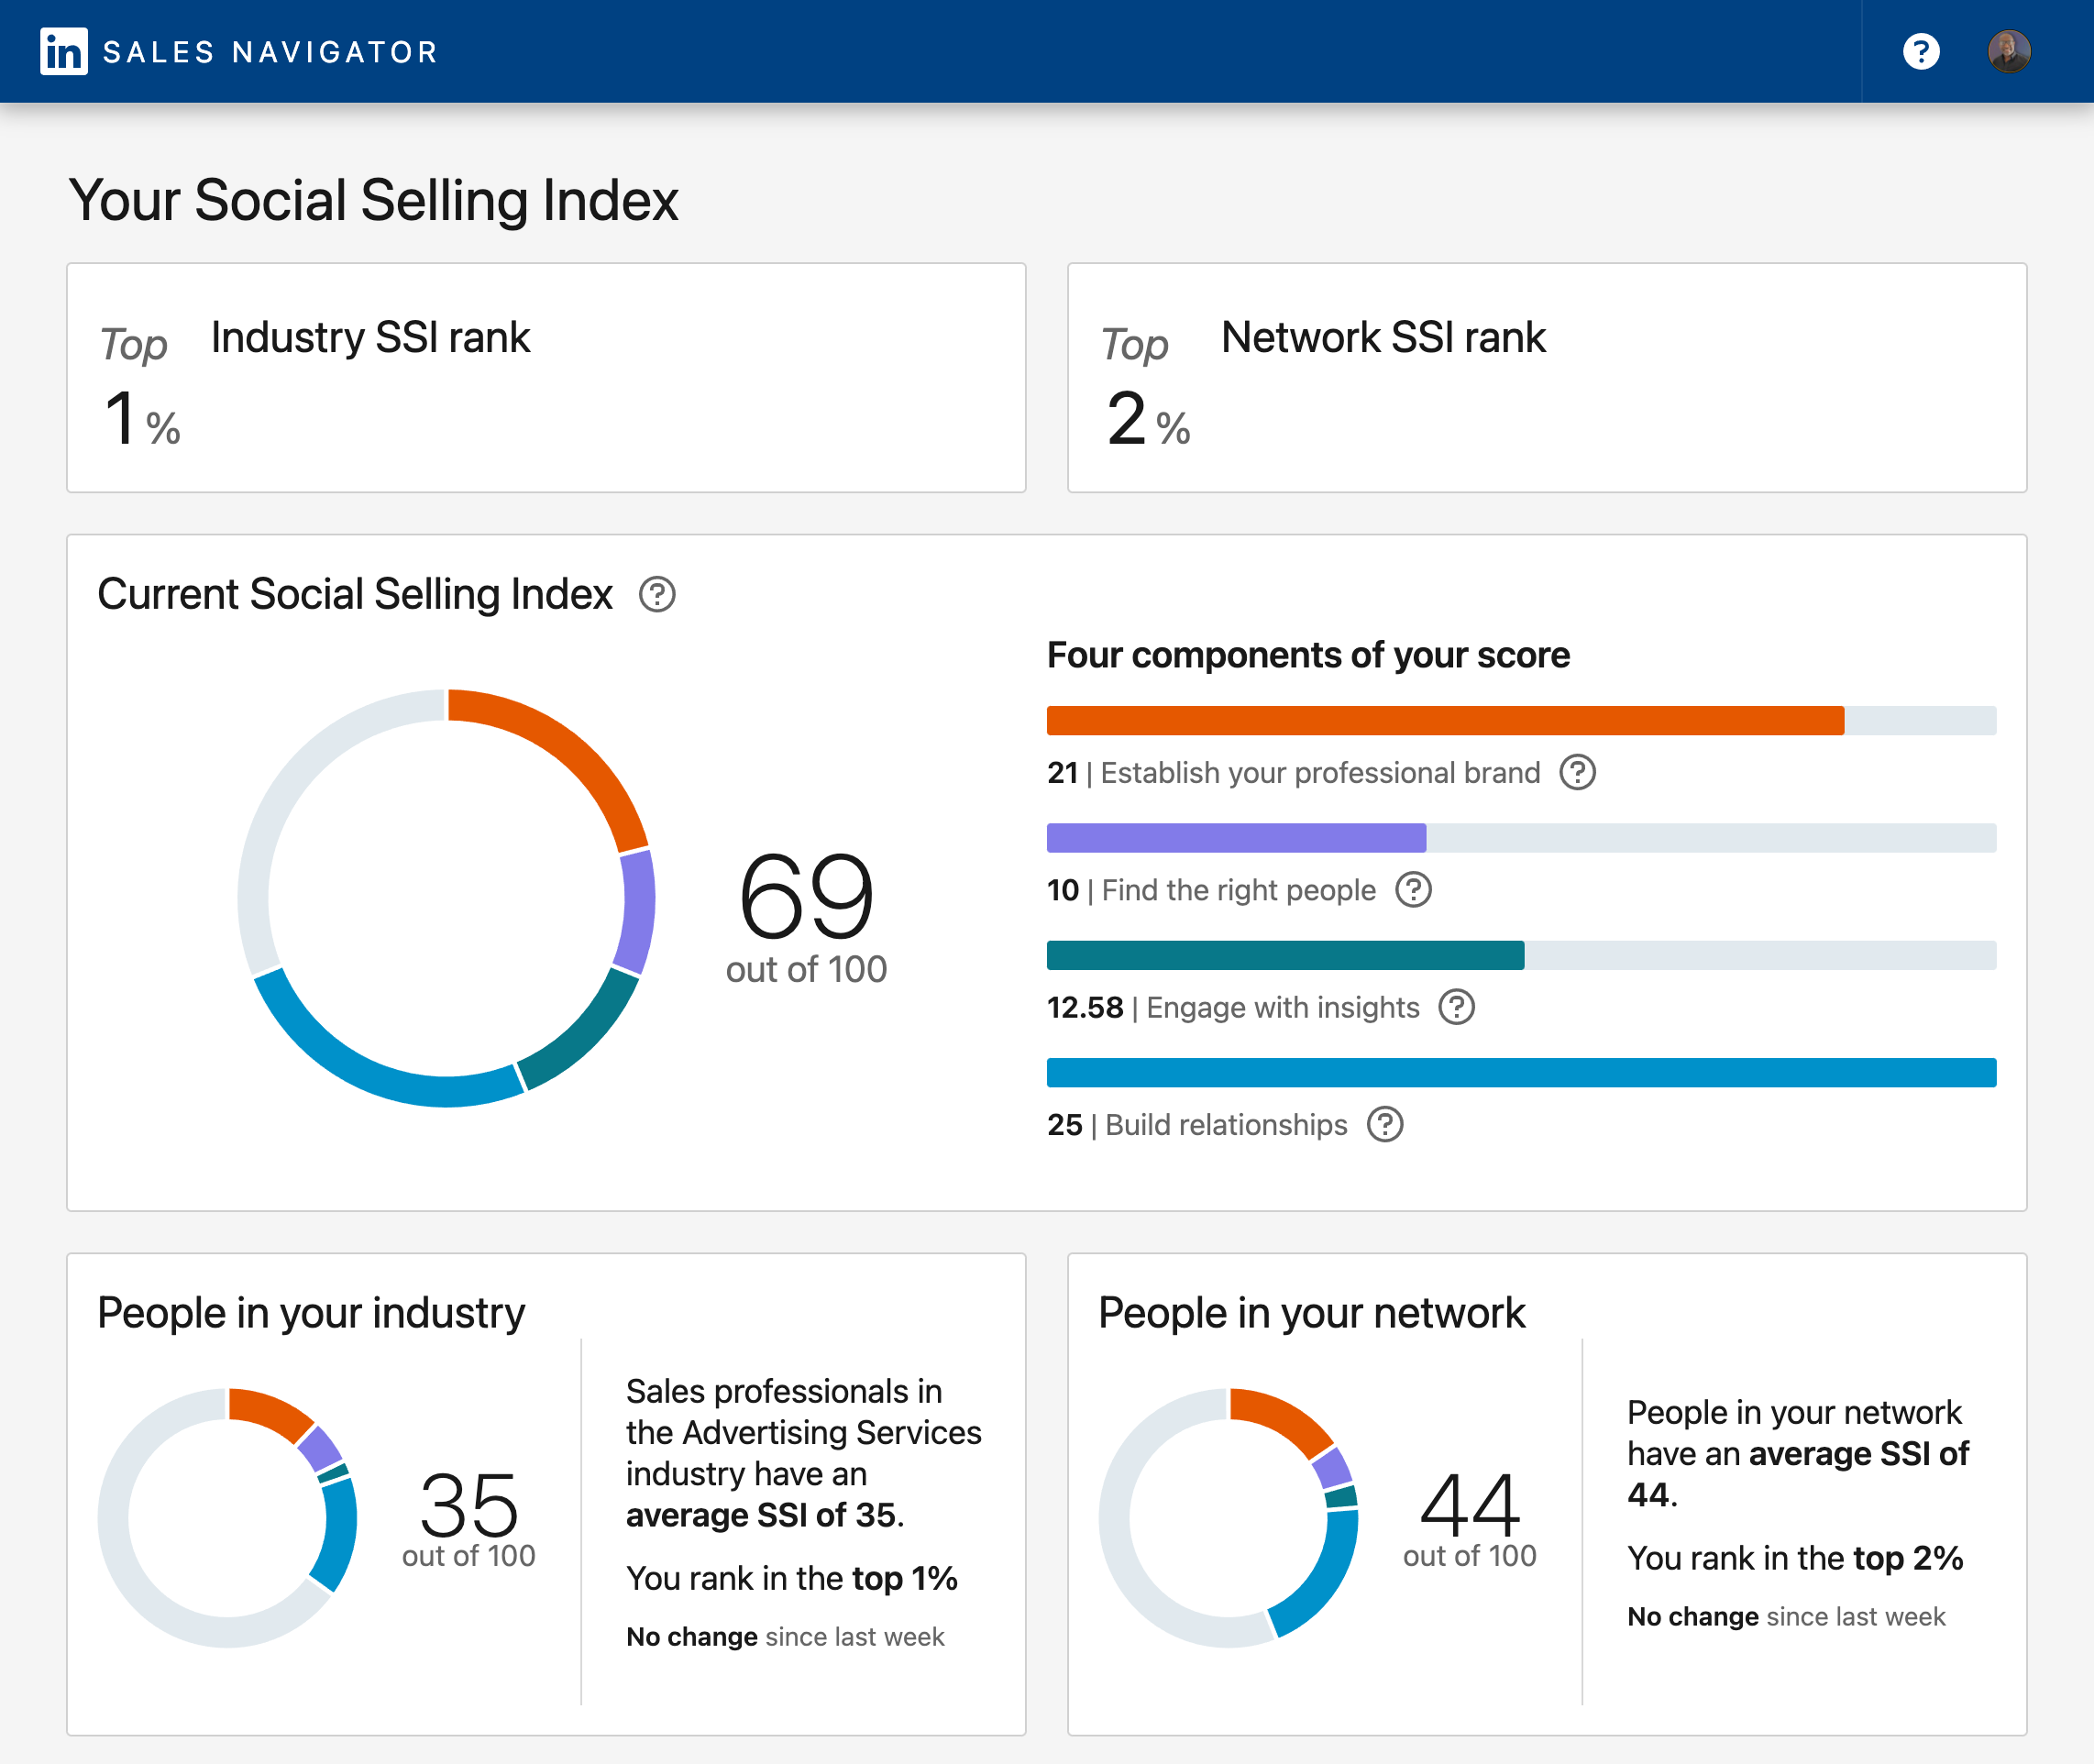Click 'Find the right people' label
2094x1764 pixels.
1239,890
